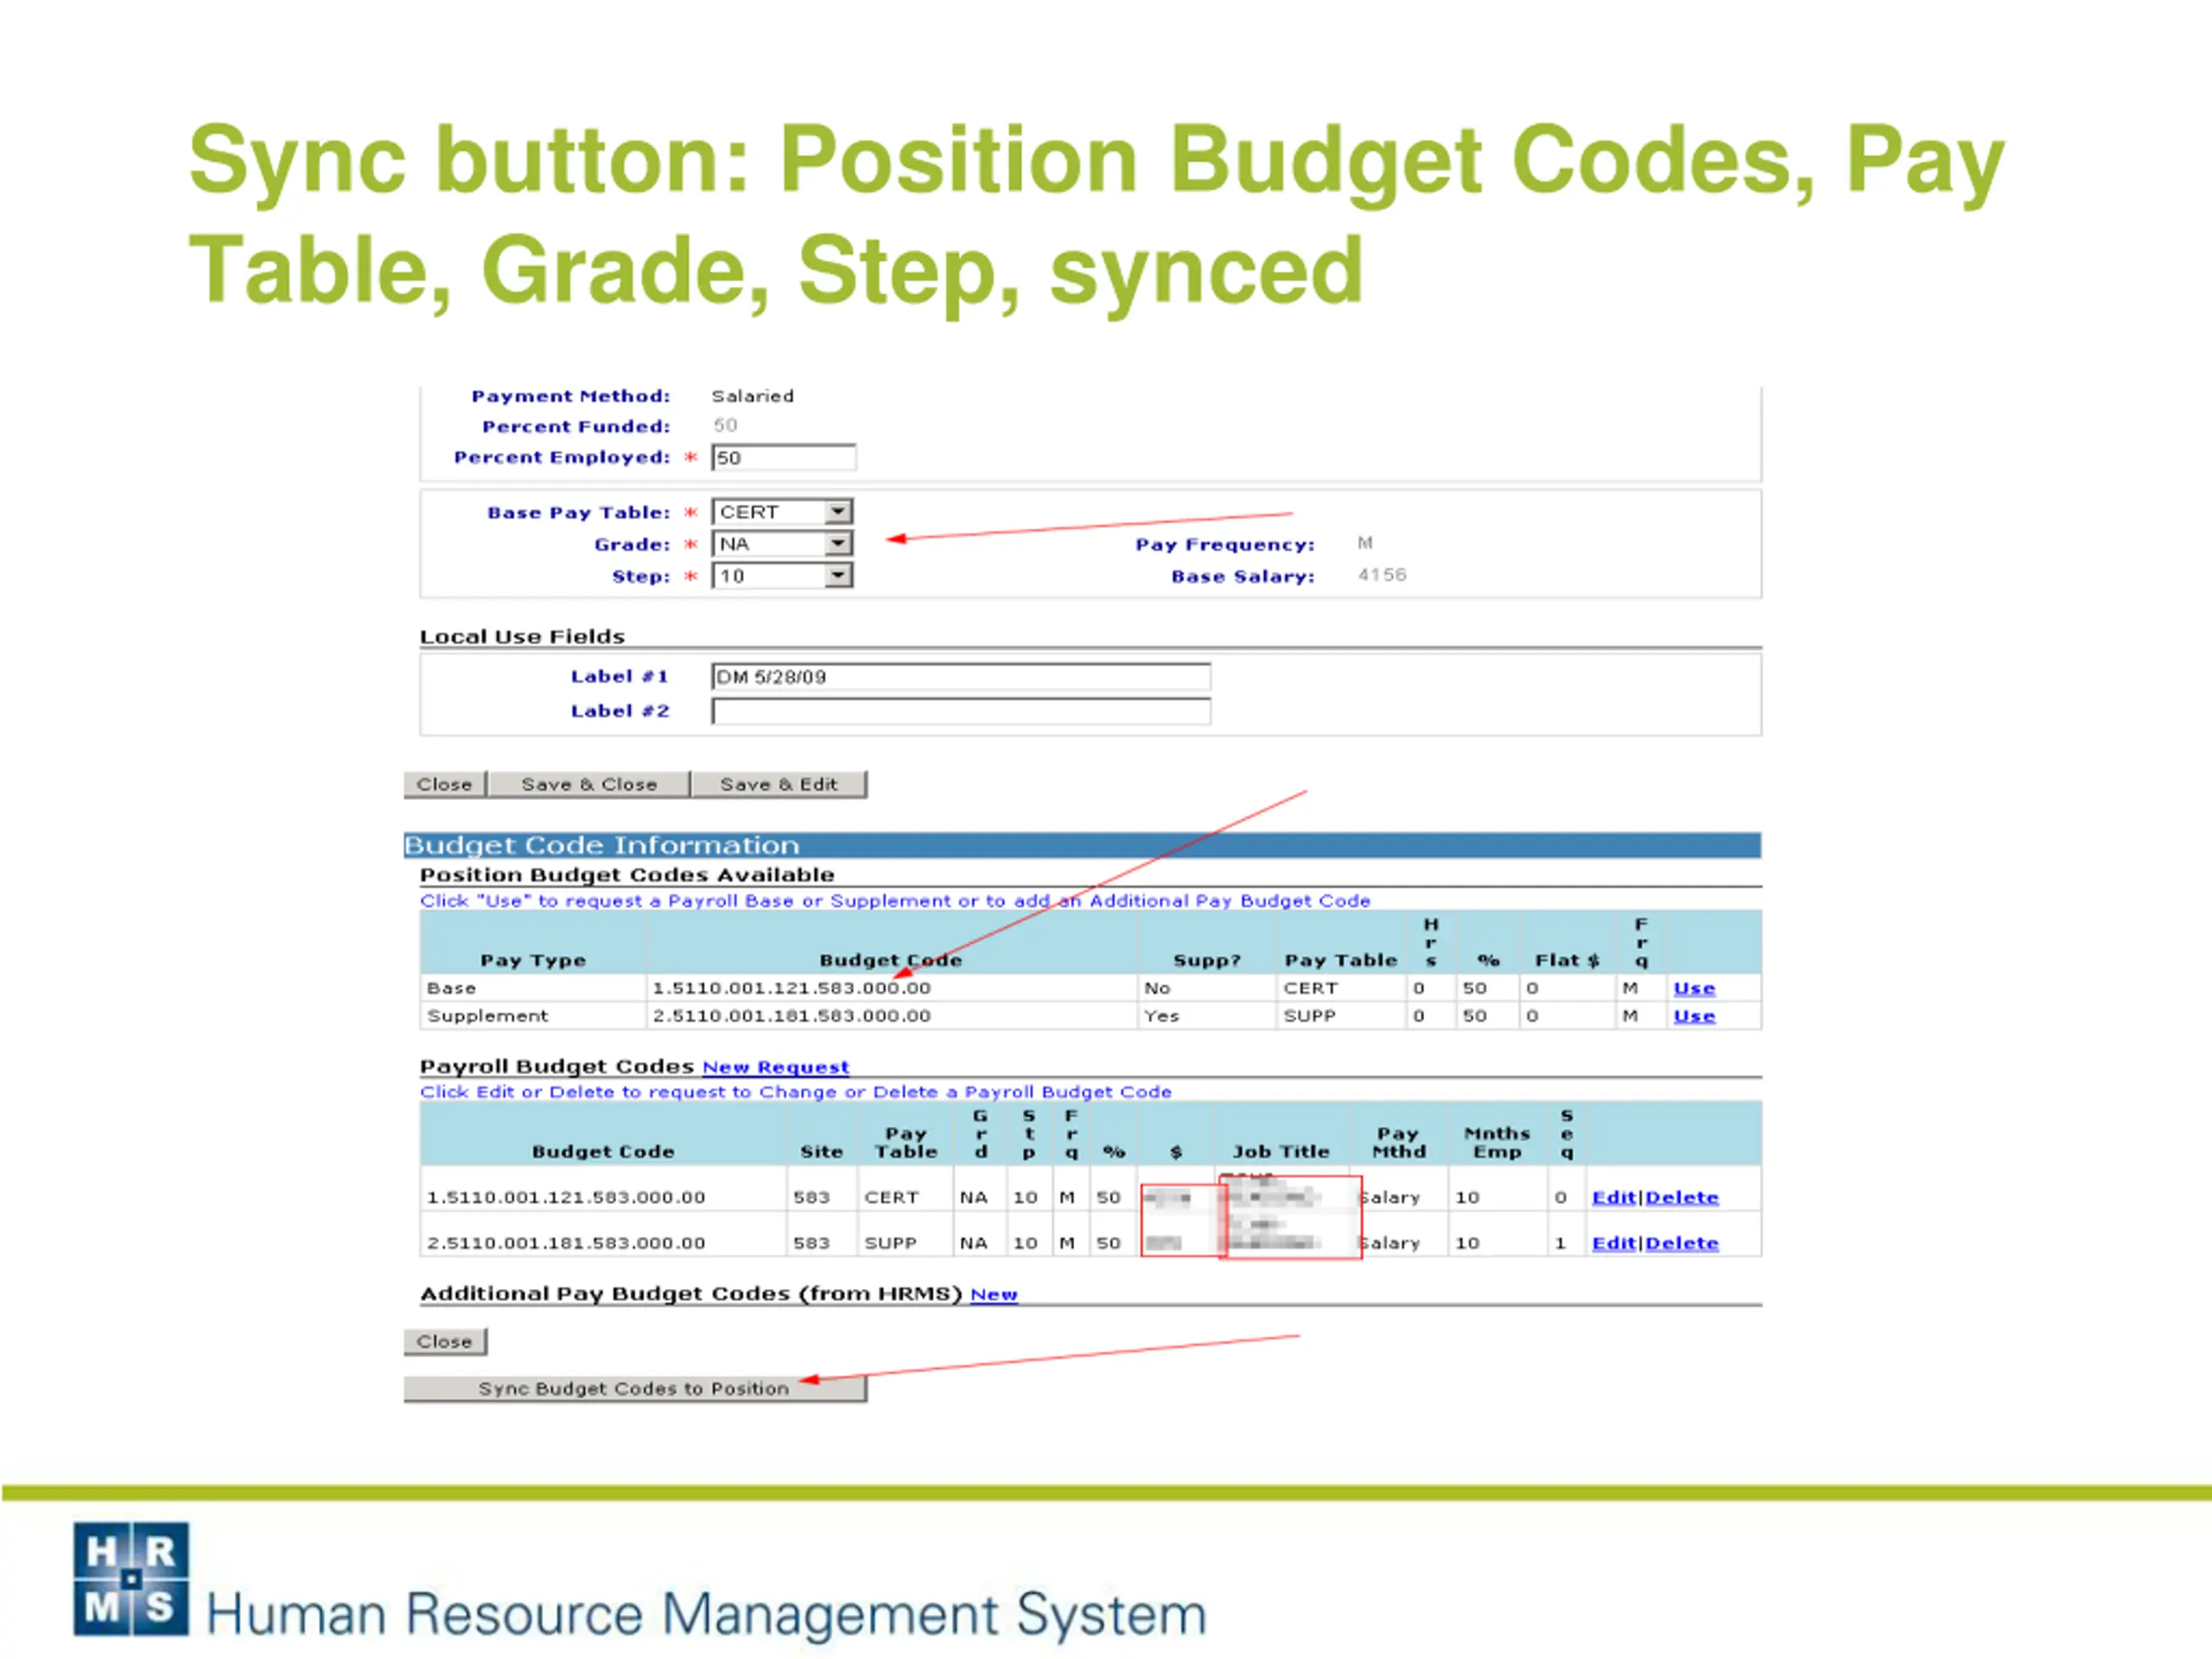Open the Base Pay Table dropdown

(x=782, y=512)
